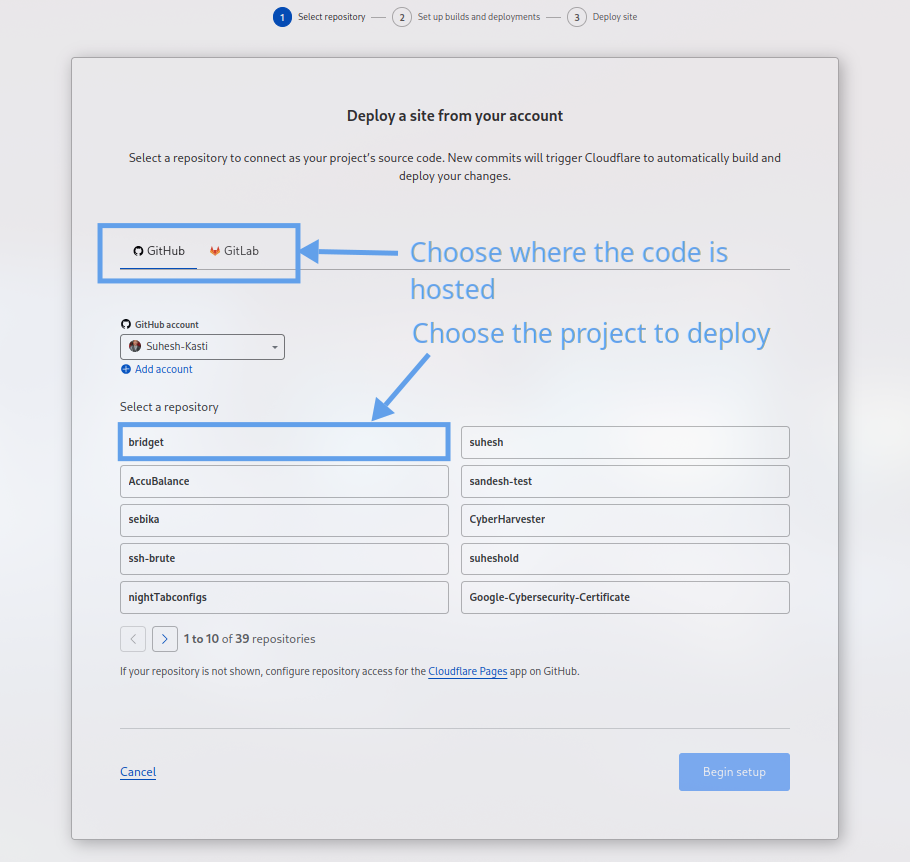The height and width of the screenshot is (862, 910).
Task: Go to the next page of repositories
Action: [164, 638]
